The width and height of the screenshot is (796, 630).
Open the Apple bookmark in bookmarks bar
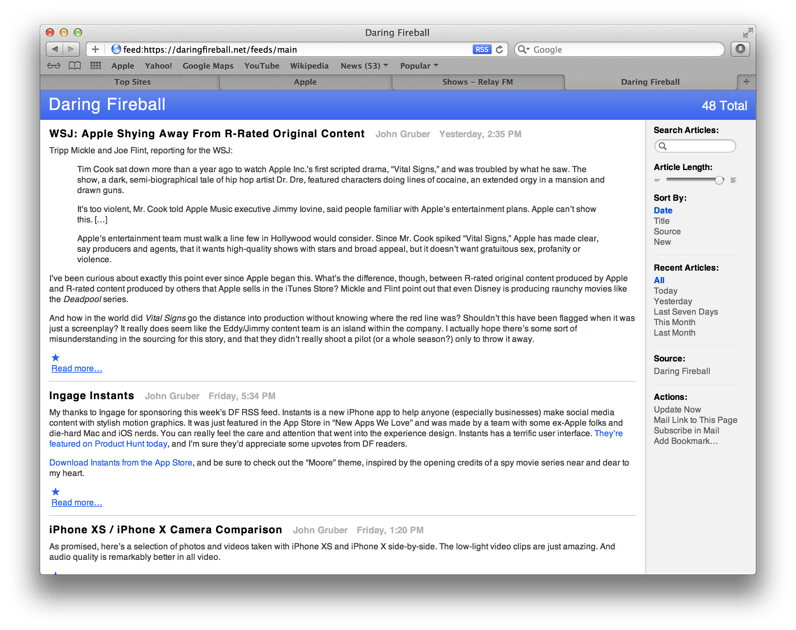click(x=123, y=66)
